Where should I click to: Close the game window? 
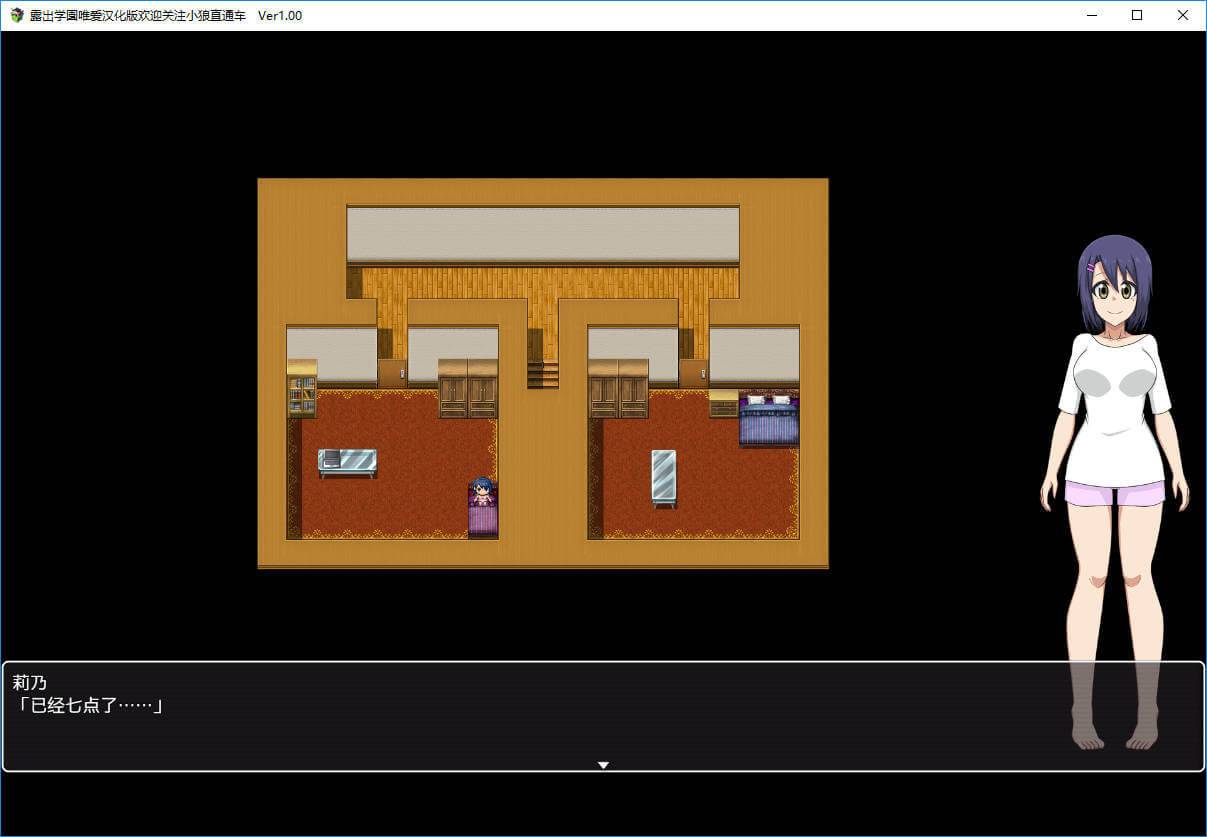click(1183, 15)
